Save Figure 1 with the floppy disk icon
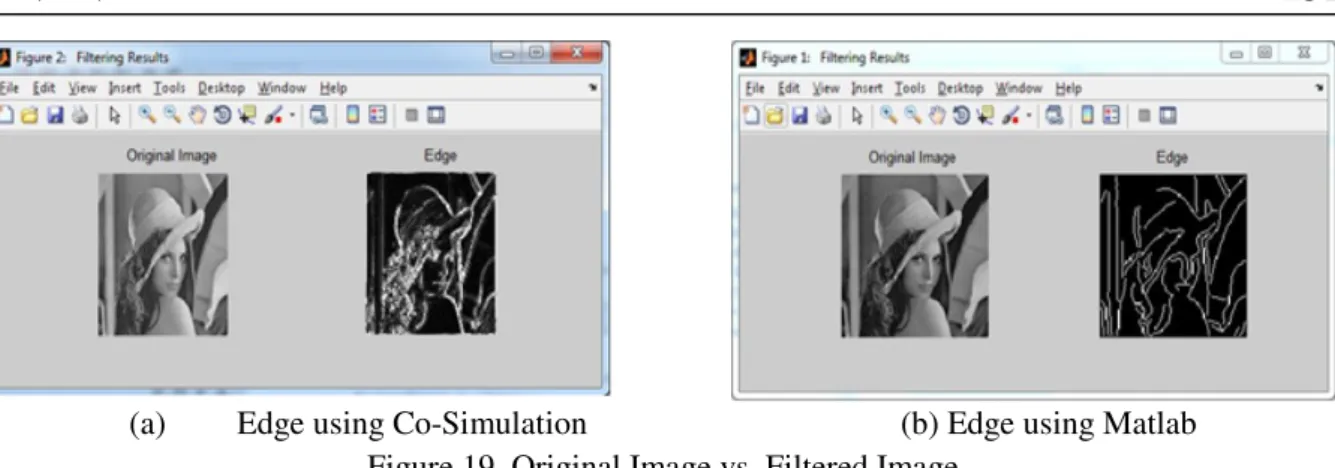The image size is (1335, 468). pyautogui.click(x=800, y=115)
